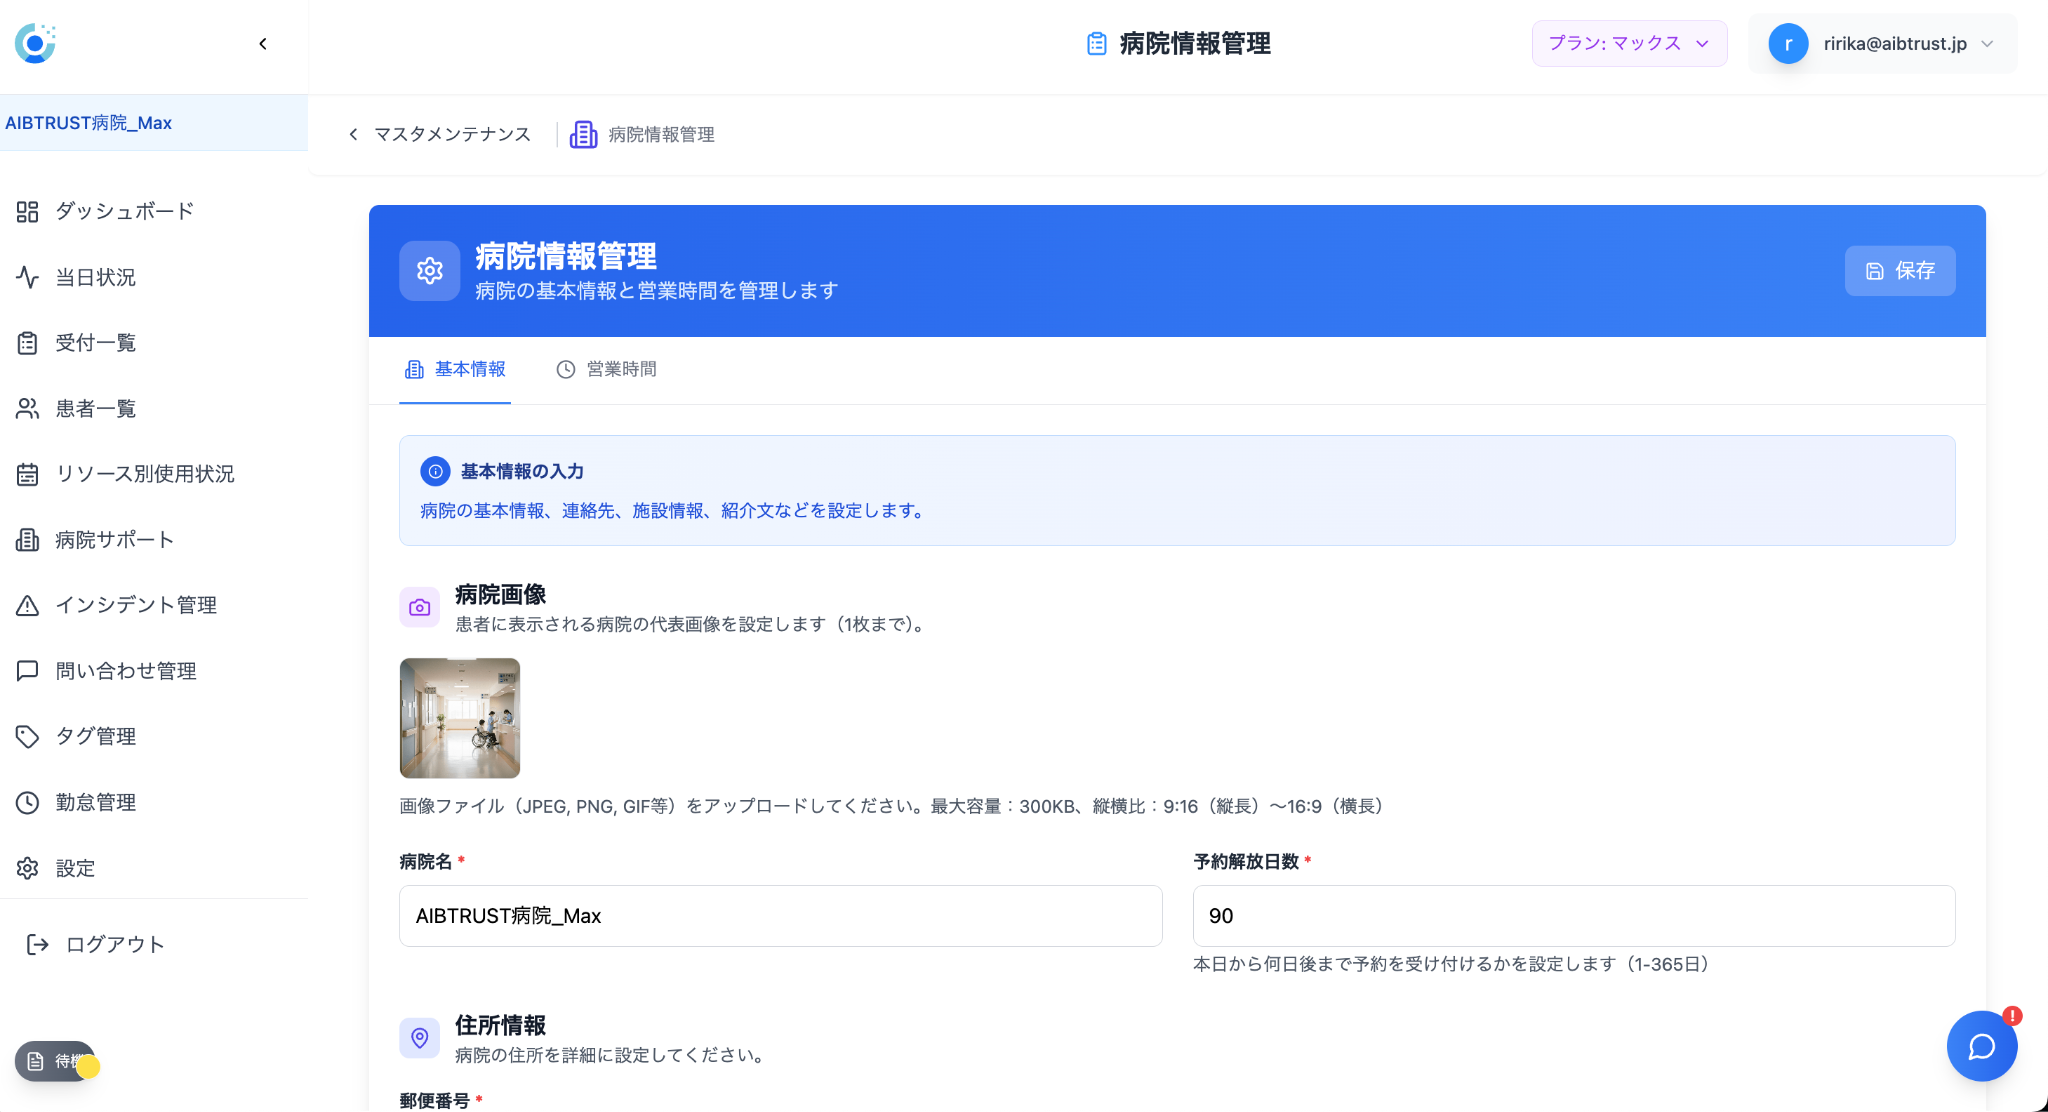Select 当日状況 in the sidebar

tap(96, 277)
